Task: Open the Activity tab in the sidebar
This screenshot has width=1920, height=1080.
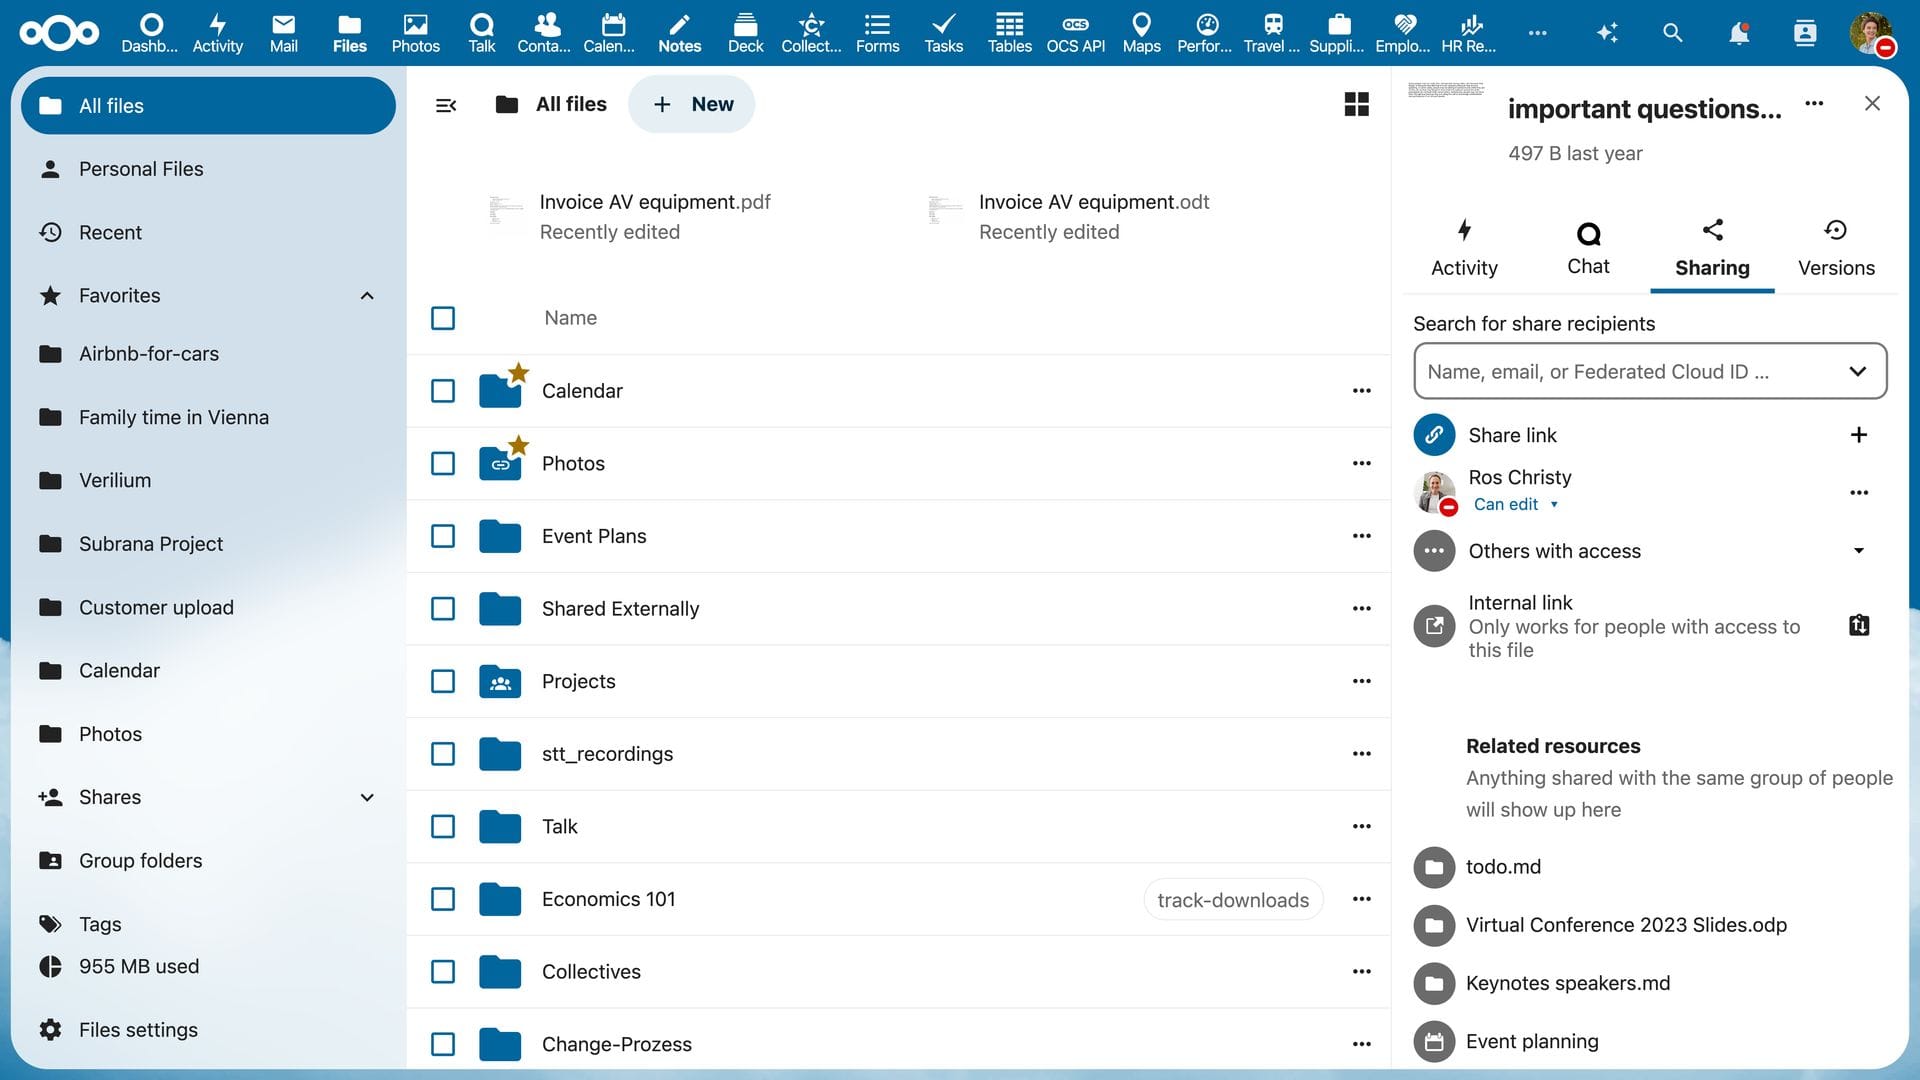Action: (x=1463, y=247)
